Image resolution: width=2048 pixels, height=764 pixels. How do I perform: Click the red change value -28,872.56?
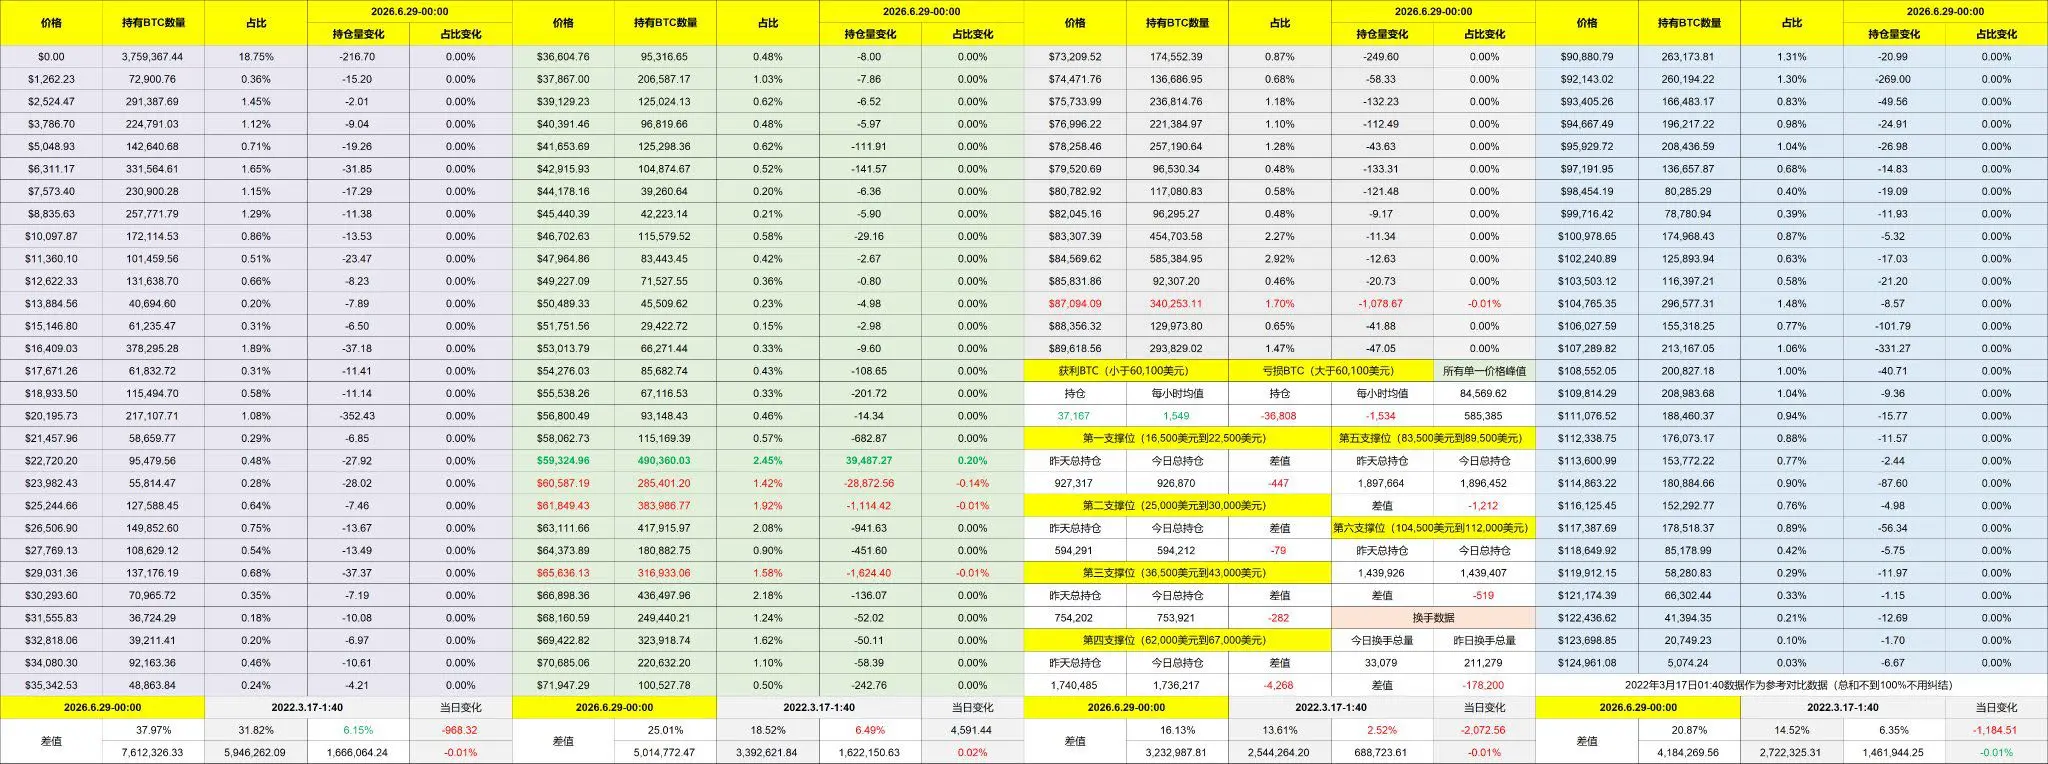click(869, 483)
